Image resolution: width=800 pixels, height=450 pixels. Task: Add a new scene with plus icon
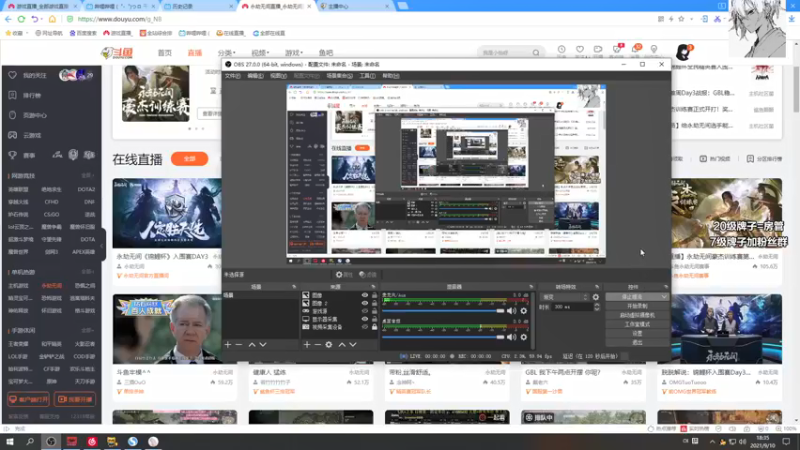tap(228, 345)
